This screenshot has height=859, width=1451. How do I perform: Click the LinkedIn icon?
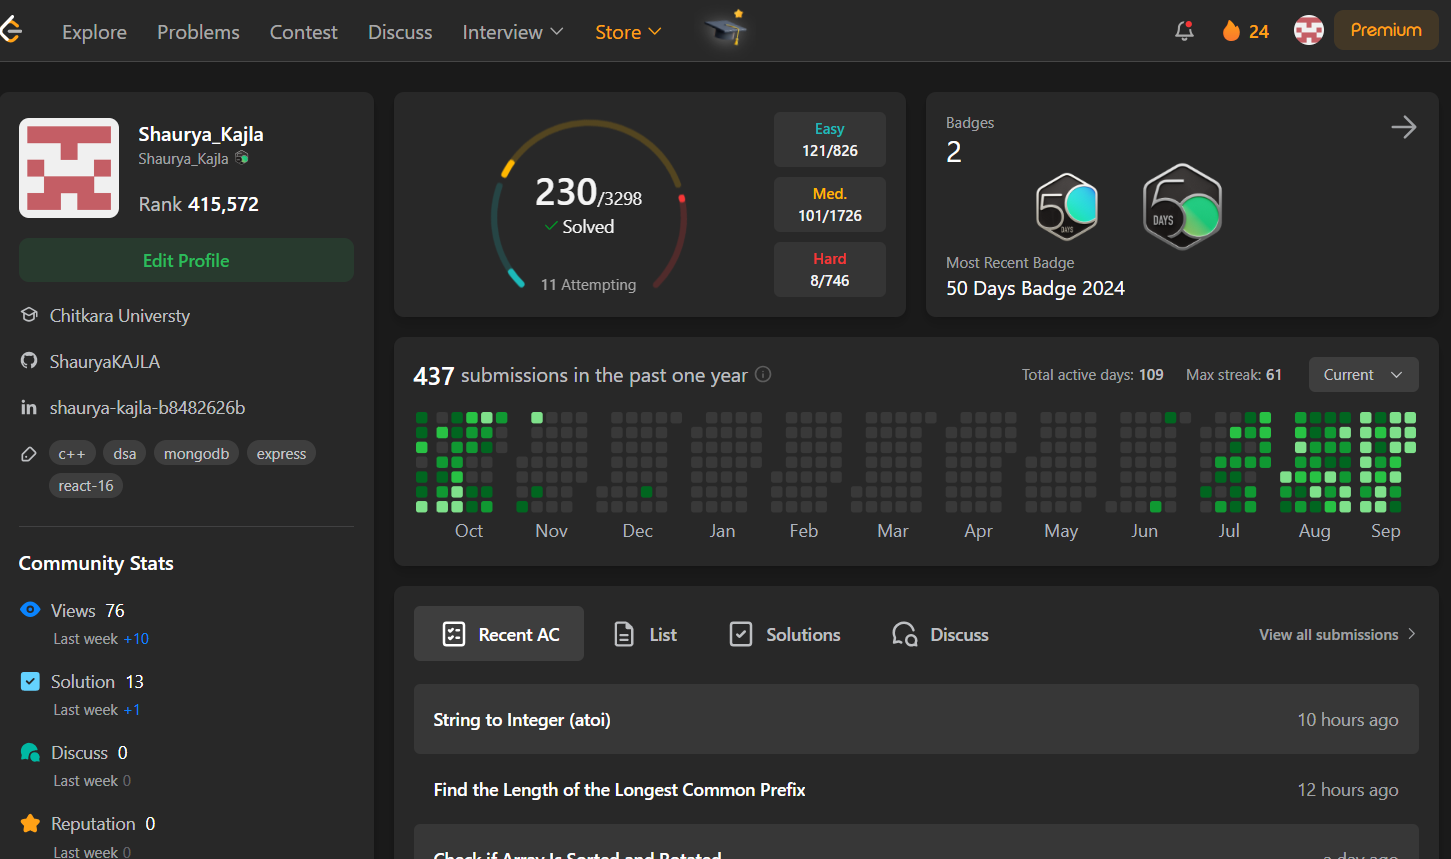29,407
